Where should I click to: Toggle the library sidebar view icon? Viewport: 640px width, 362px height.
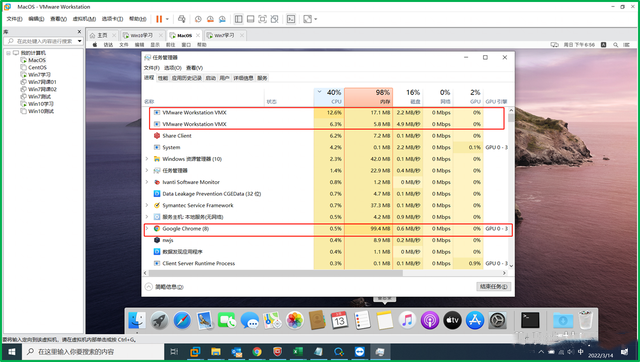point(239,19)
